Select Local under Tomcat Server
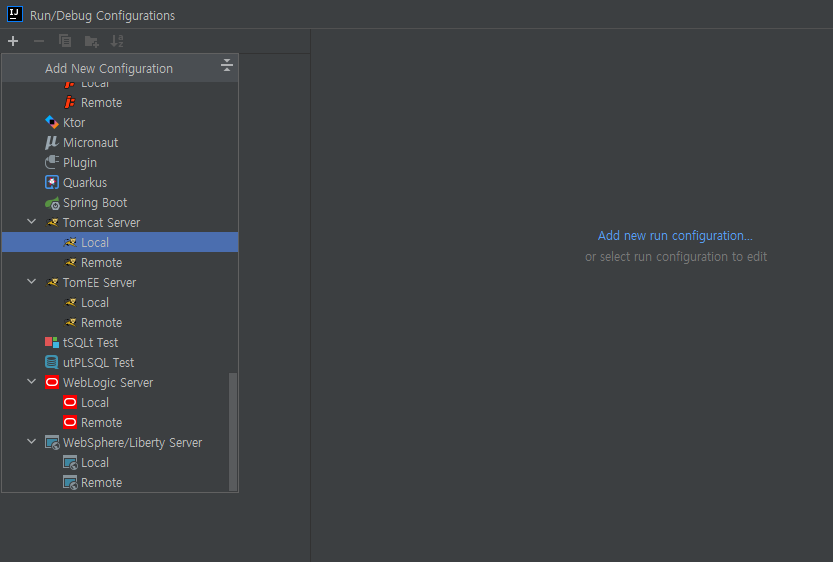The height and width of the screenshot is (562, 833). click(x=120, y=242)
